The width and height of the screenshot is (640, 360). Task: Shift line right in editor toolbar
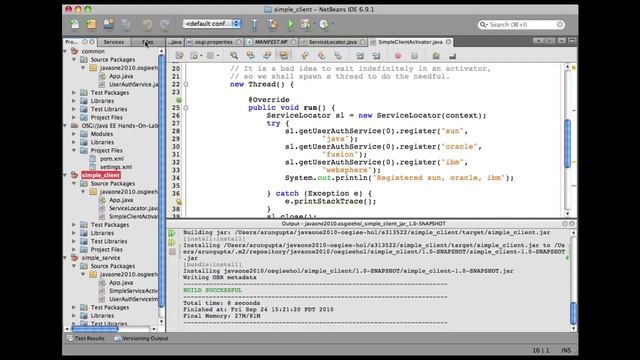tap(376, 56)
